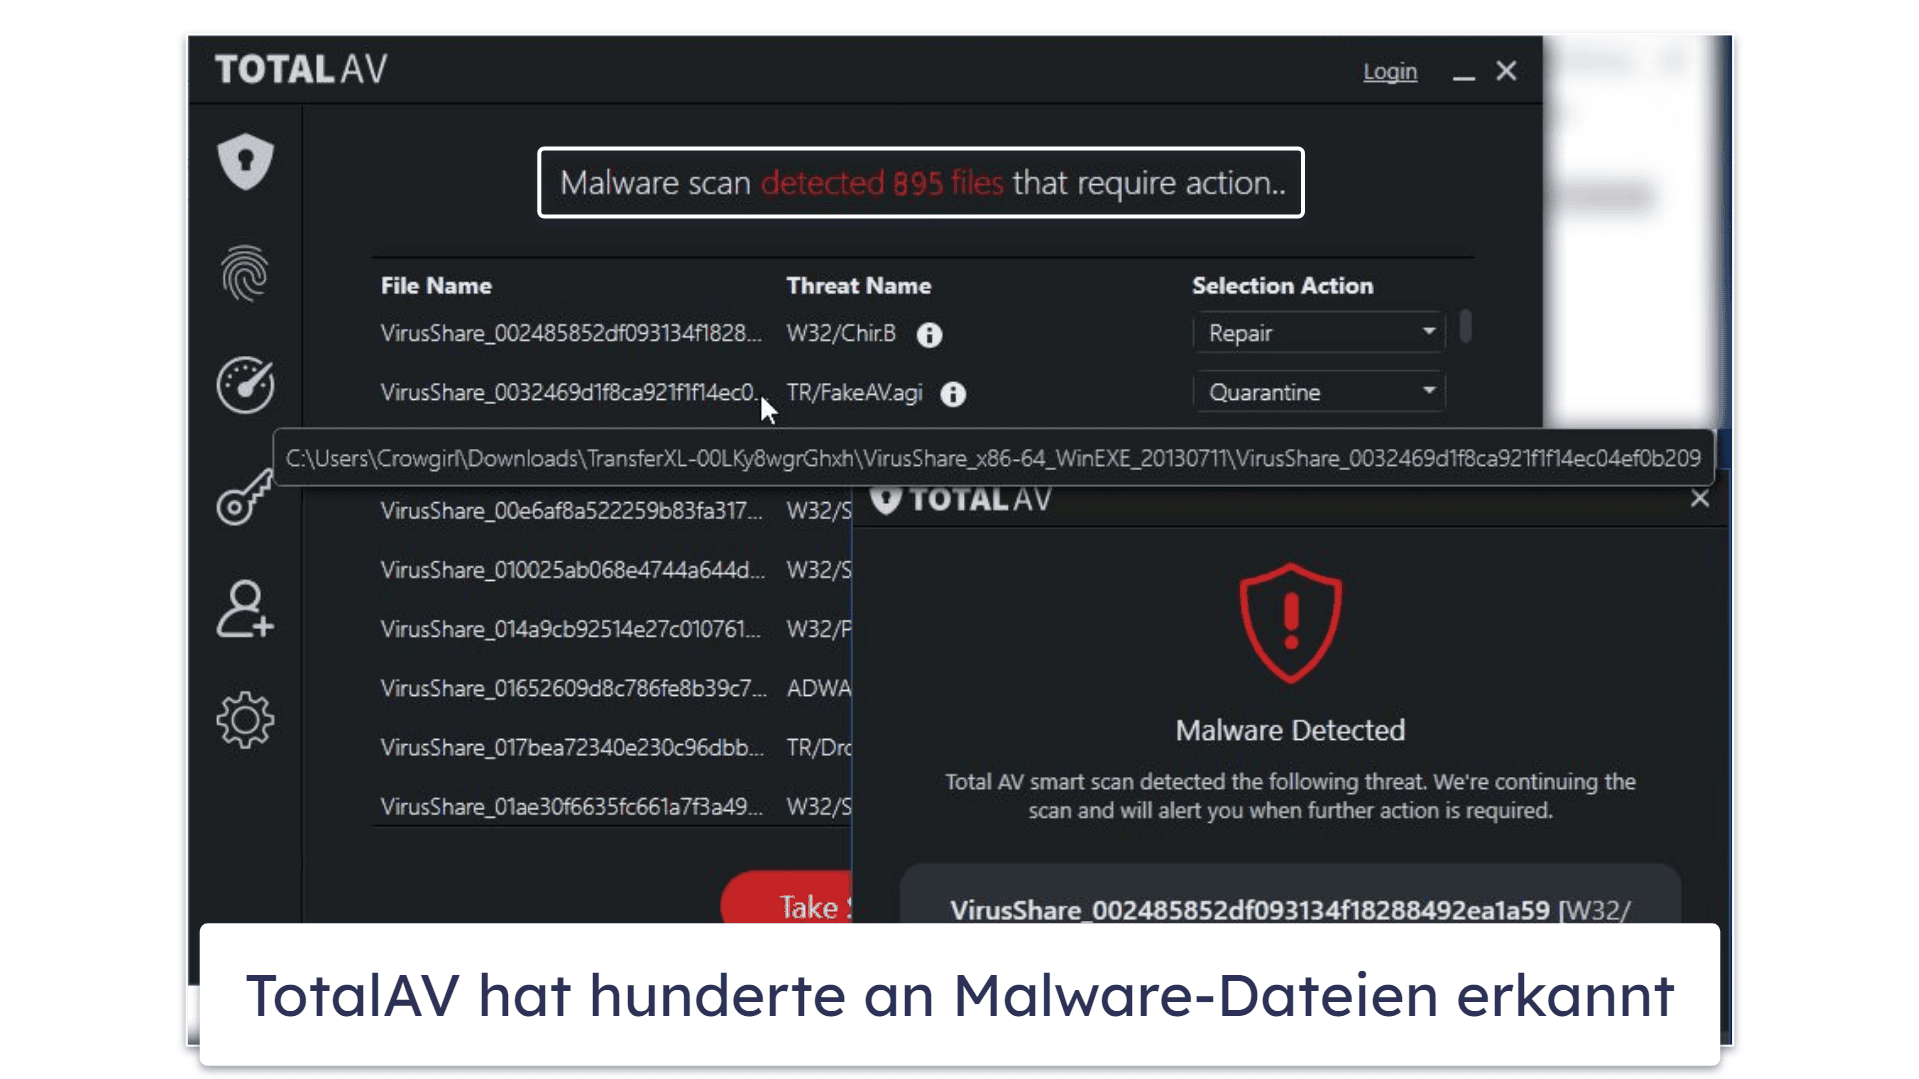Show info for TR/FakeAV.agi threat

[x=953, y=394]
